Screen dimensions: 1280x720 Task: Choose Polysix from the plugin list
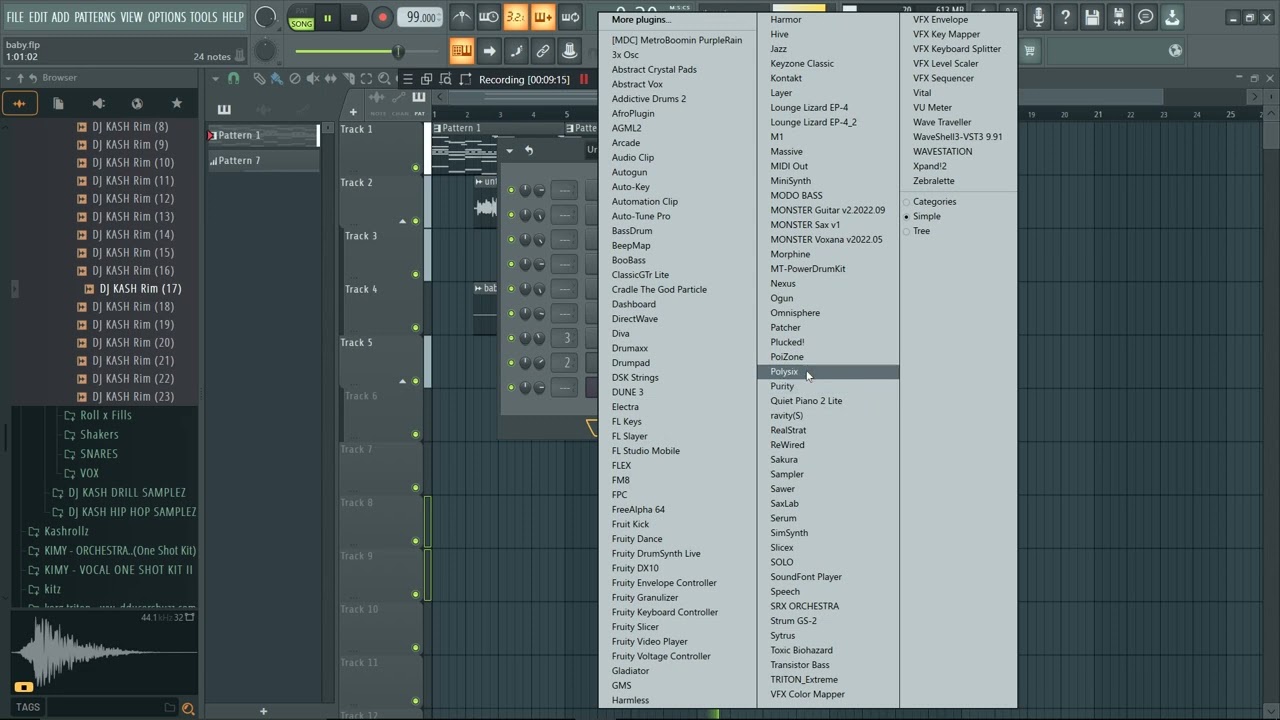[x=828, y=372]
